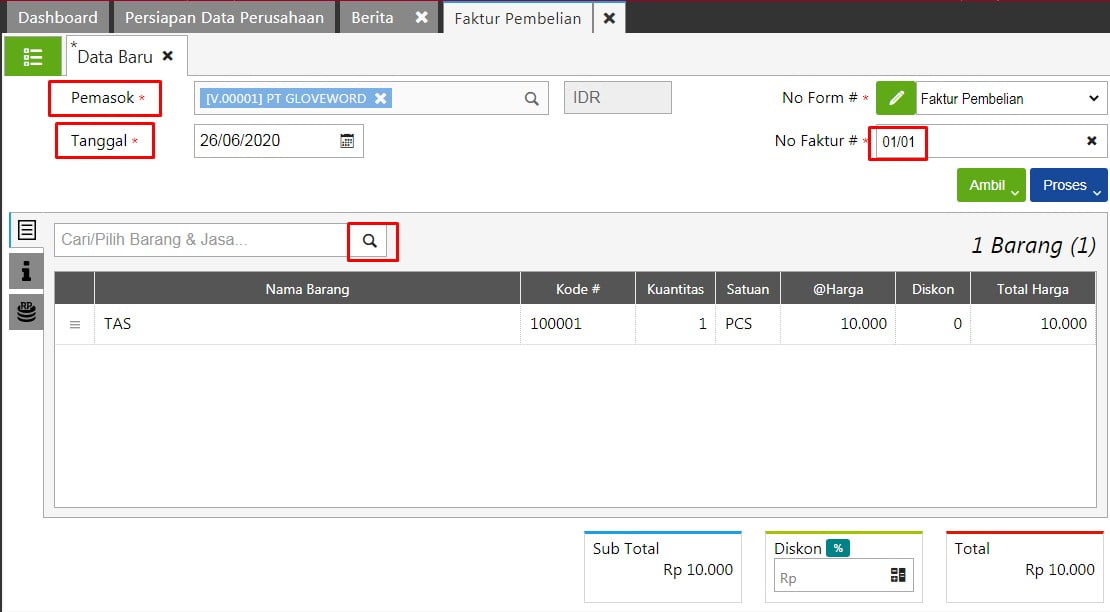
Task: Click the green pencil edit form icon
Action: click(896, 98)
